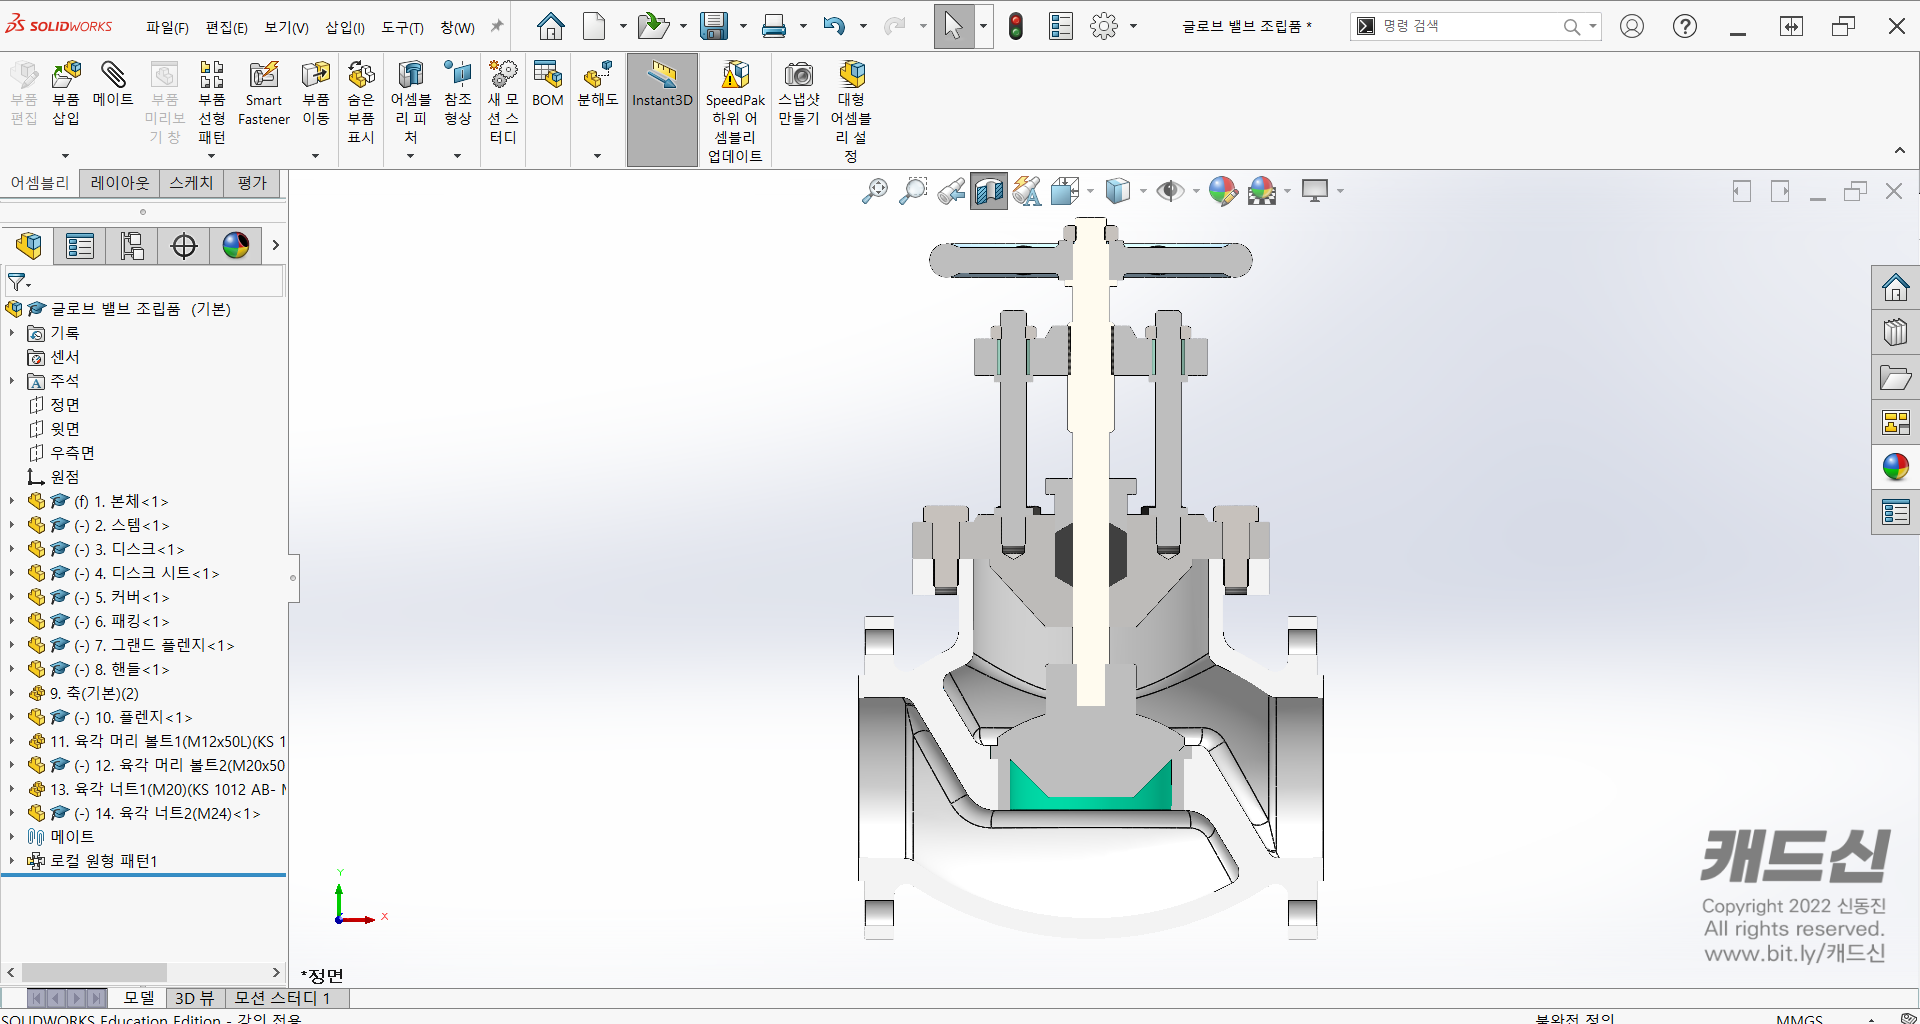The width and height of the screenshot is (1920, 1024).
Task: Click the BOM icon in ribbon
Action: coord(548,75)
